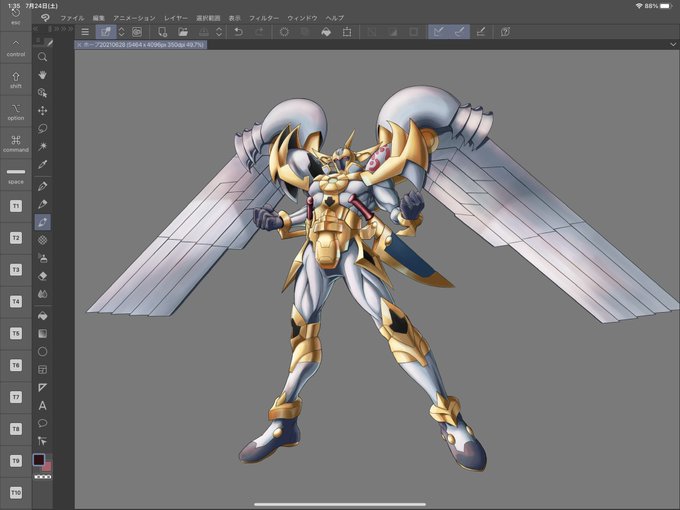Select the Zoom magnifier tool
This screenshot has width=680, height=510.
(x=42, y=57)
